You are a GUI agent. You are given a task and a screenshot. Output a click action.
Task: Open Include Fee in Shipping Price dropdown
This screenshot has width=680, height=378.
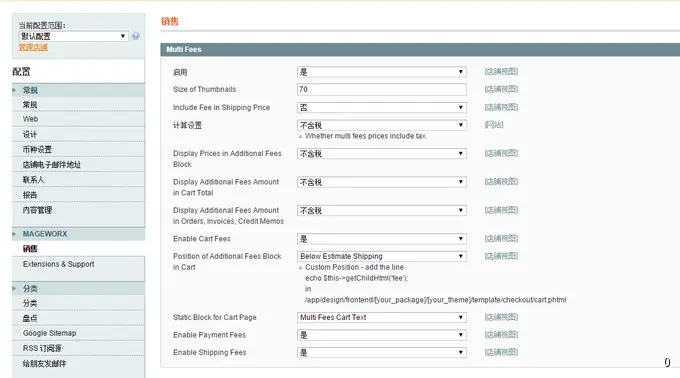point(382,108)
